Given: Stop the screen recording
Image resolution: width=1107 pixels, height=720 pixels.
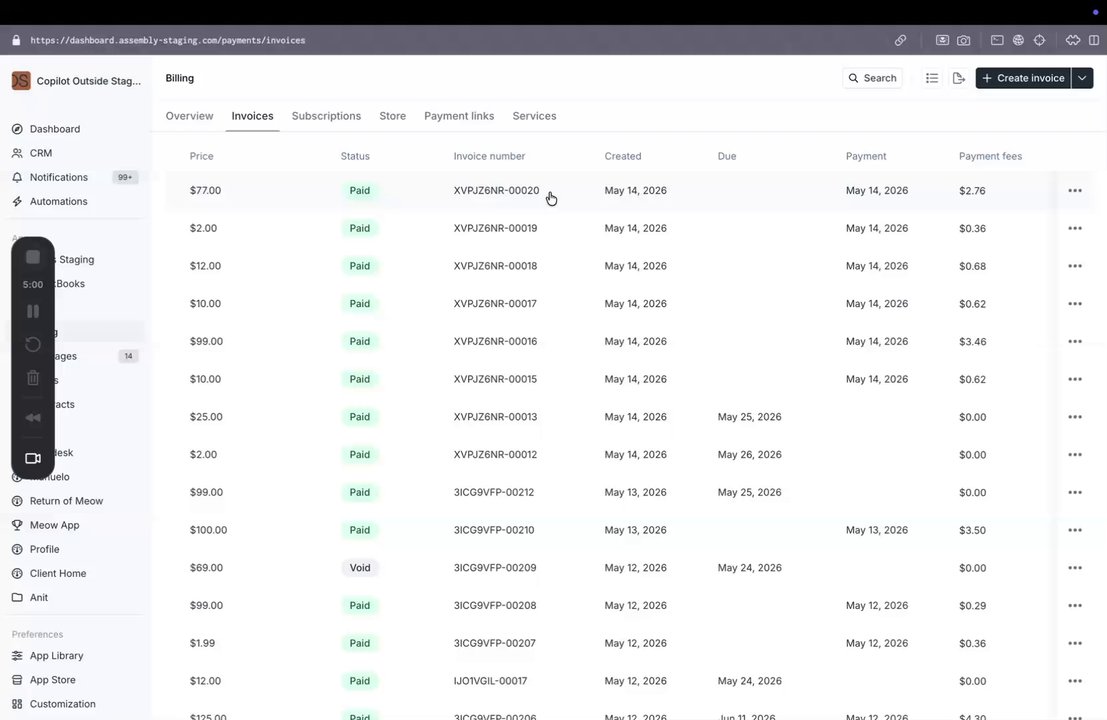Looking at the screenshot, I should [32, 257].
